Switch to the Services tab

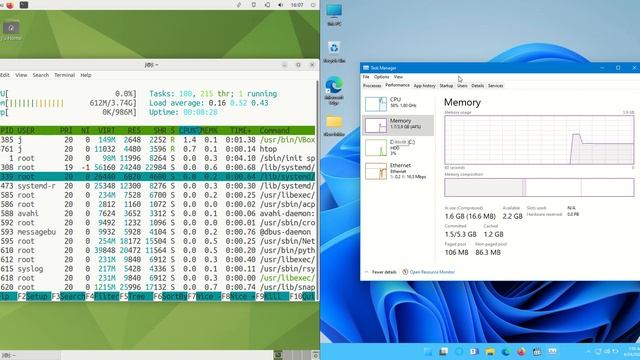(x=496, y=86)
